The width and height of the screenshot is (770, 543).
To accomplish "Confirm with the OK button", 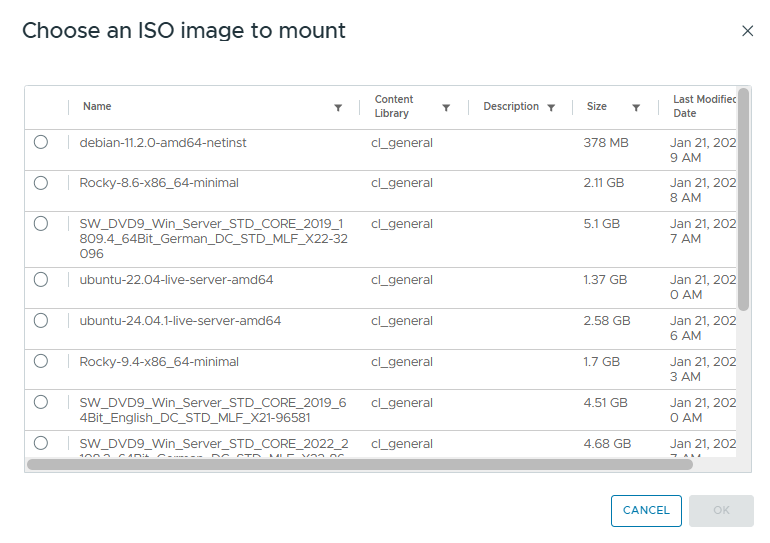I will coord(721,511).
